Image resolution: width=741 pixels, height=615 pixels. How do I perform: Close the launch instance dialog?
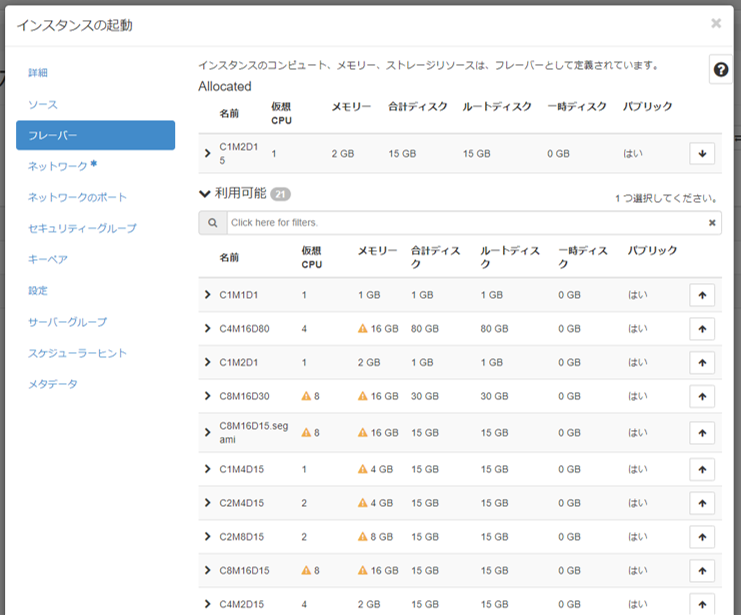(716, 23)
